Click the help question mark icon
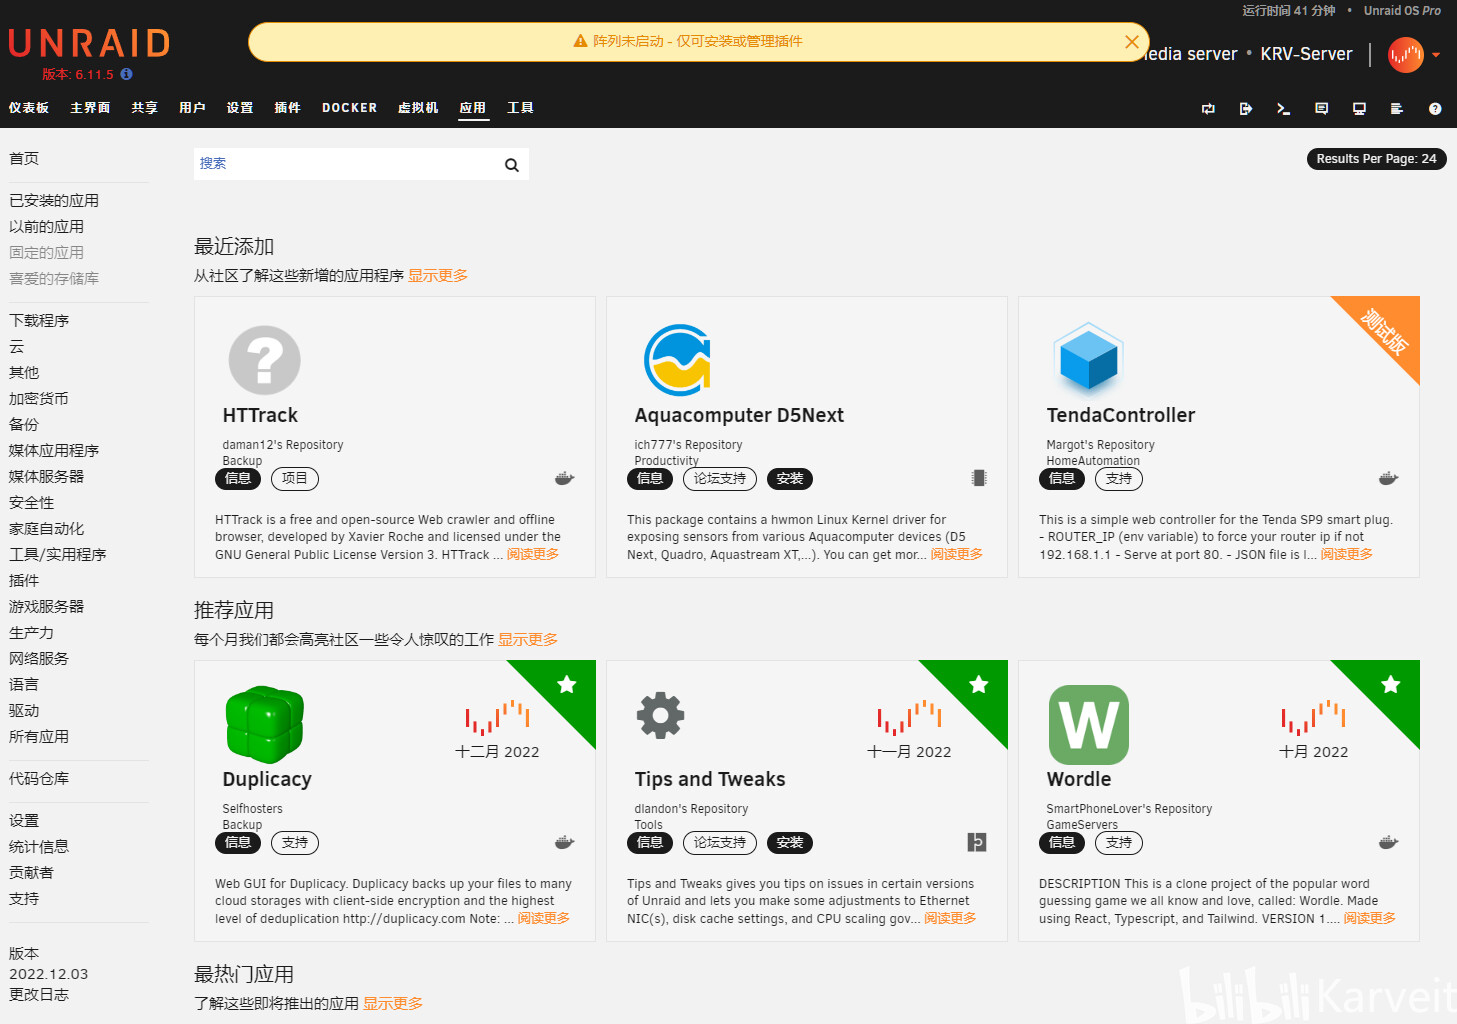 [x=1435, y=109]
